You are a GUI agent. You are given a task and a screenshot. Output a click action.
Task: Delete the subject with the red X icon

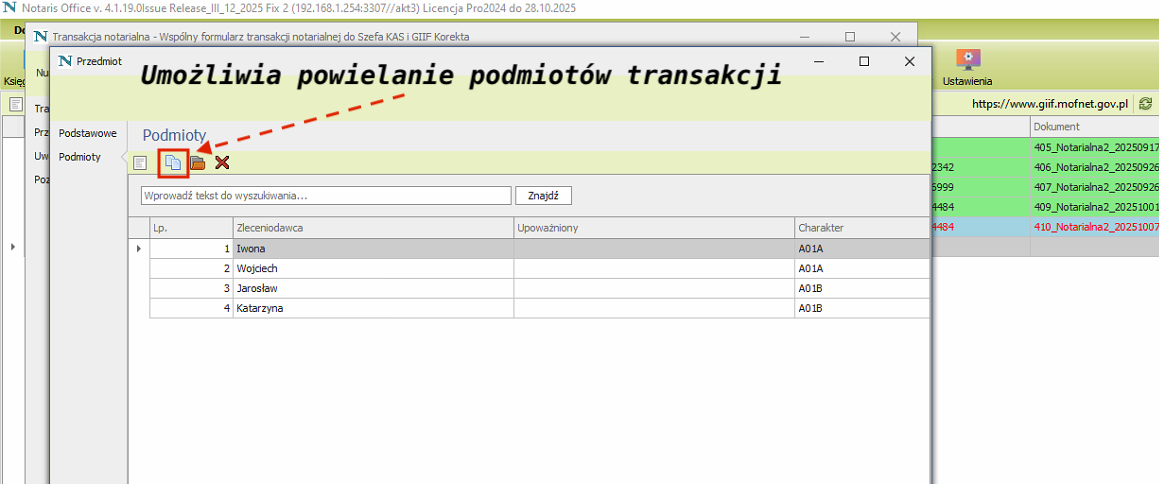point(222,163)
